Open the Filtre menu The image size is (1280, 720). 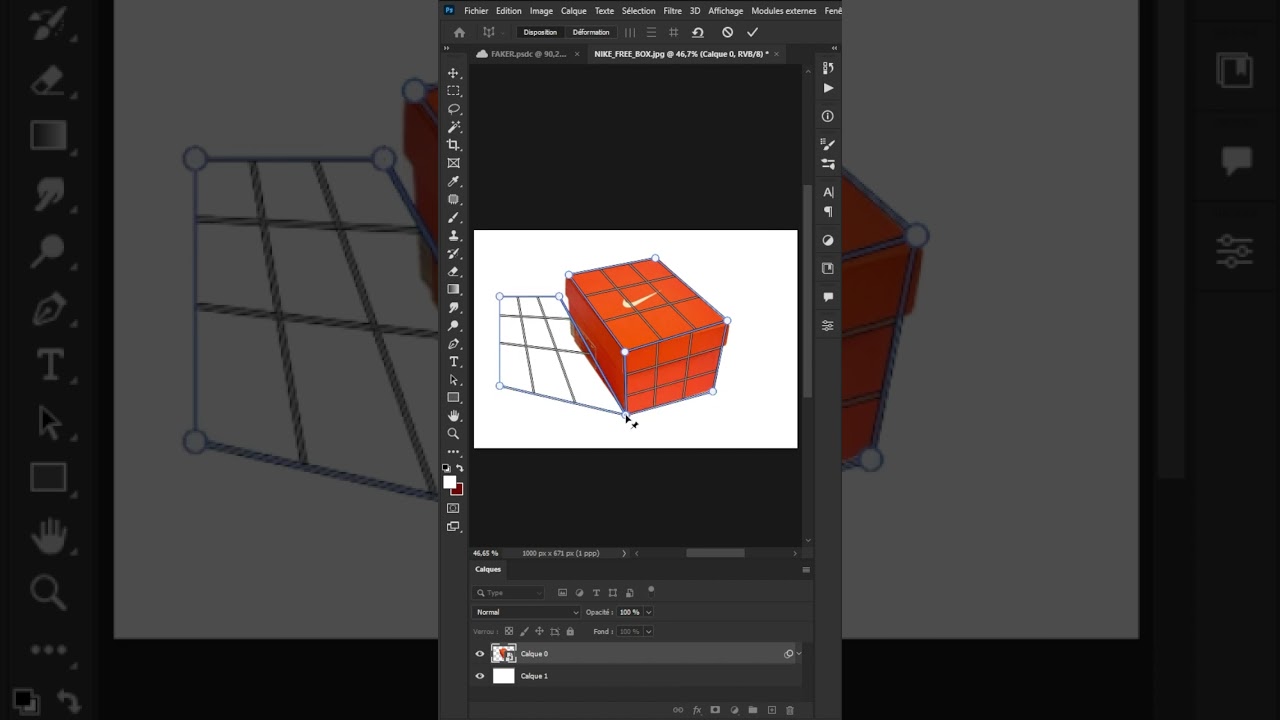[x=673, y=11]
